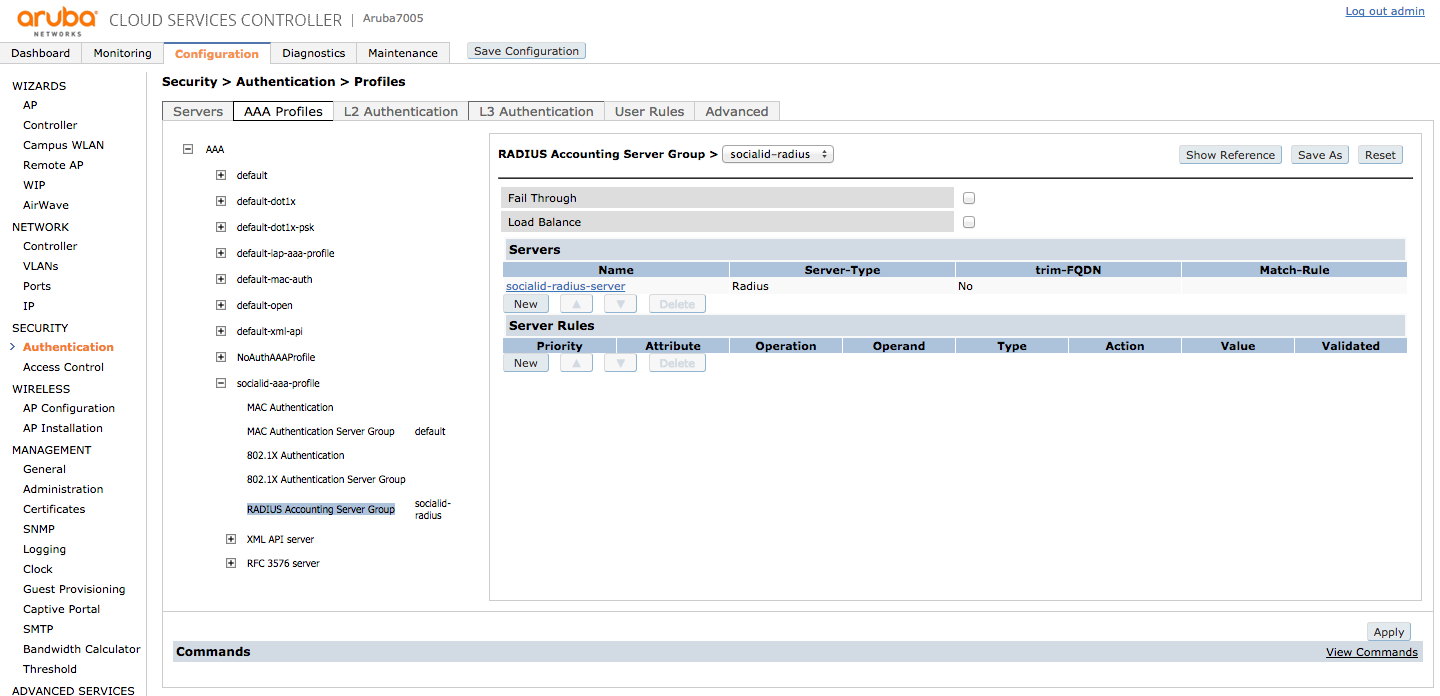Open the L2 Authentication sub-tab
This screenshot has height=696, width=1440.
click(x=401, y=111)
